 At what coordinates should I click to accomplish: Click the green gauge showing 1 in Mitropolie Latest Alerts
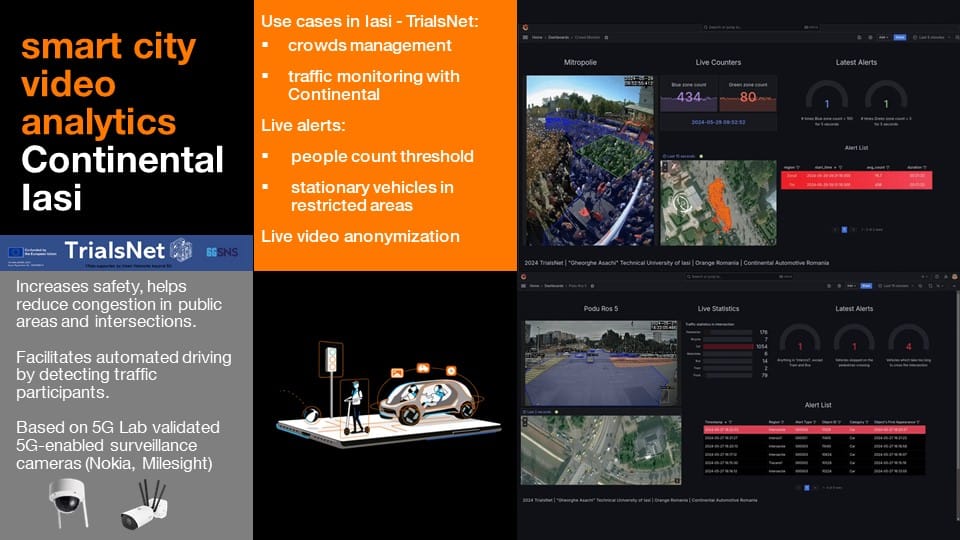coord(886,97)
